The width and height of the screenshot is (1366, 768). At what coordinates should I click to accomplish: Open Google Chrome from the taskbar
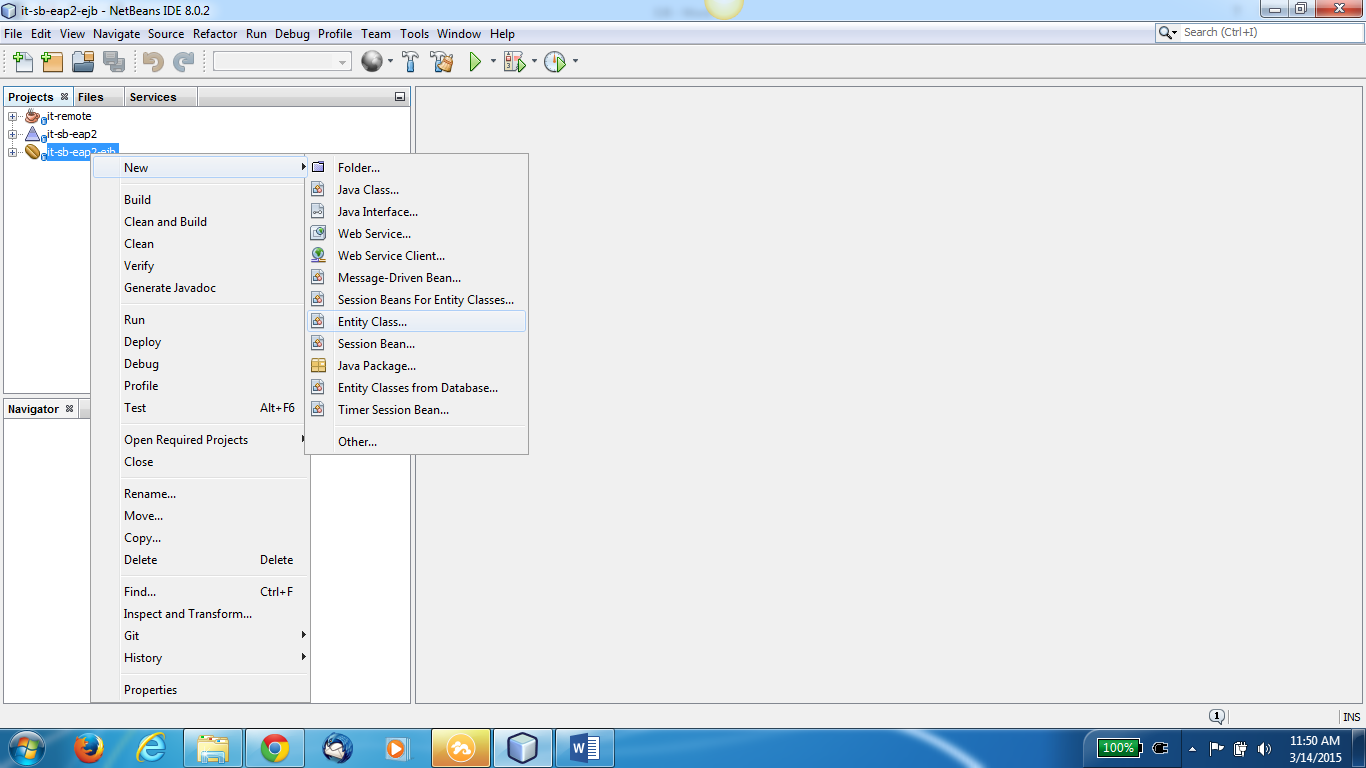(x=275, y=747)
